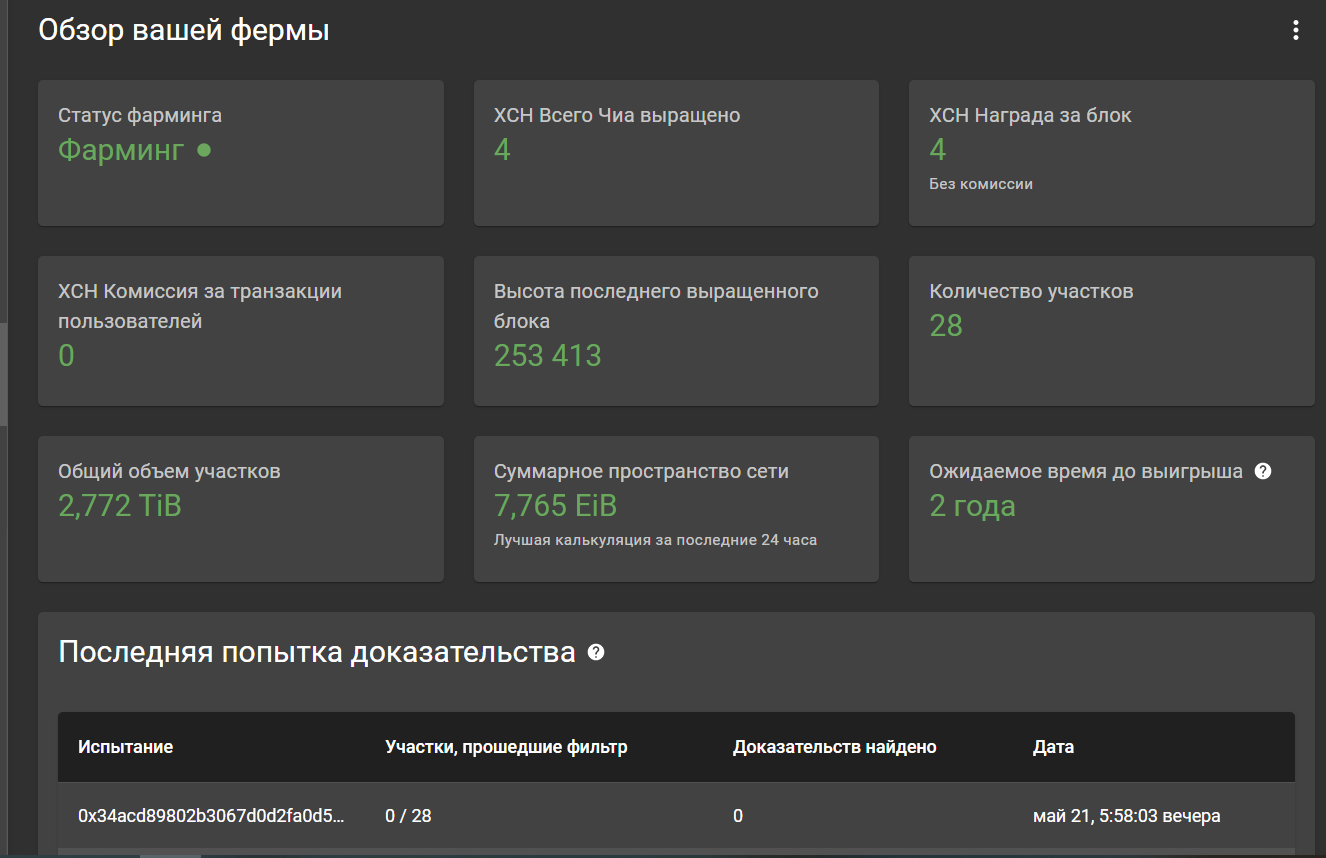Select the last farmed block height 253 413
The width and height of the screenshot is (1326, 858).
[548, 356]
